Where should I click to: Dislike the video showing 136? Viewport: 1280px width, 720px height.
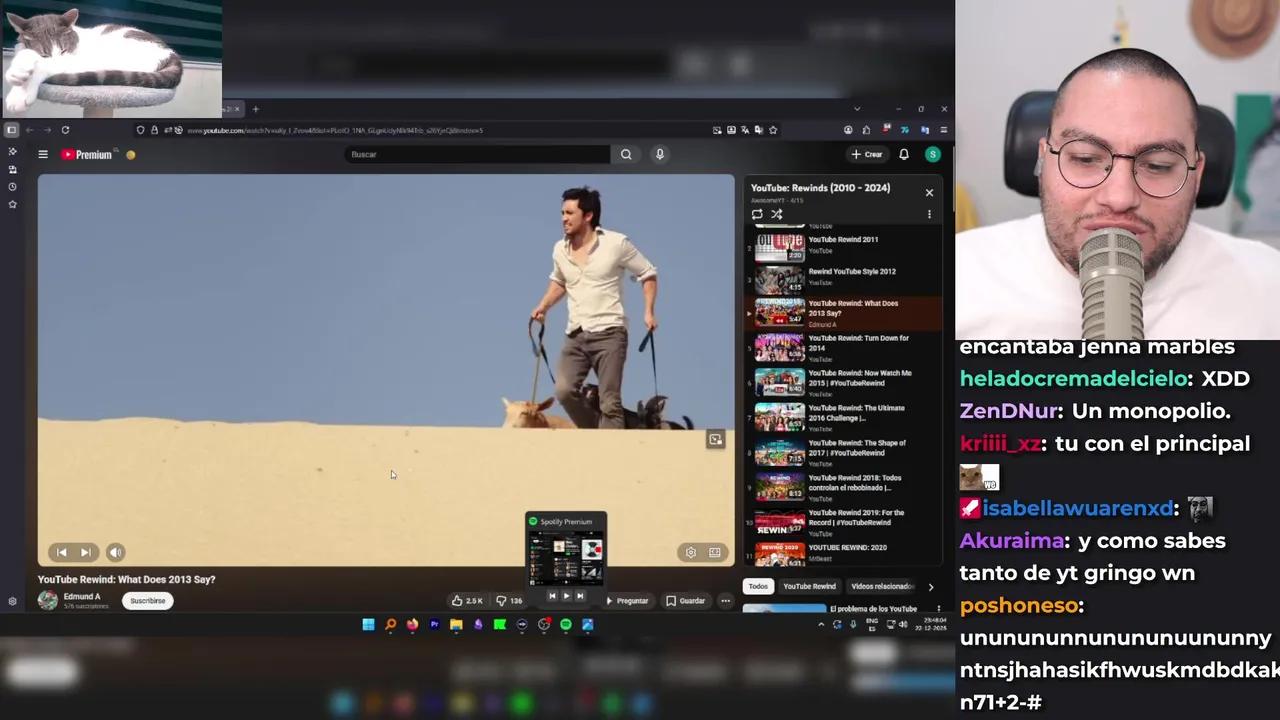pos(510,601)
